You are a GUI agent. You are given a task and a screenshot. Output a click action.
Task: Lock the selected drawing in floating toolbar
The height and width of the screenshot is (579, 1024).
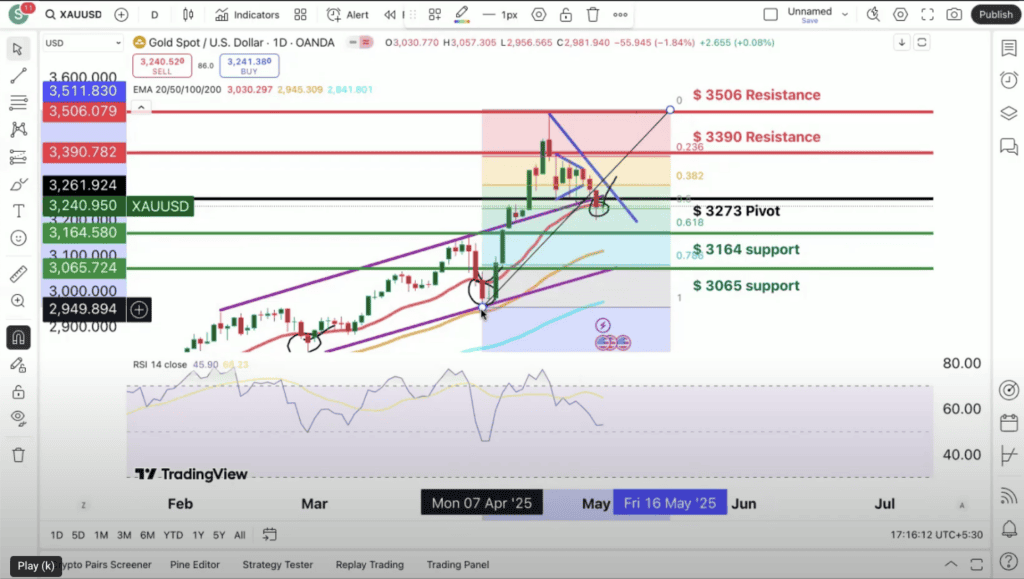click(566, 14)
